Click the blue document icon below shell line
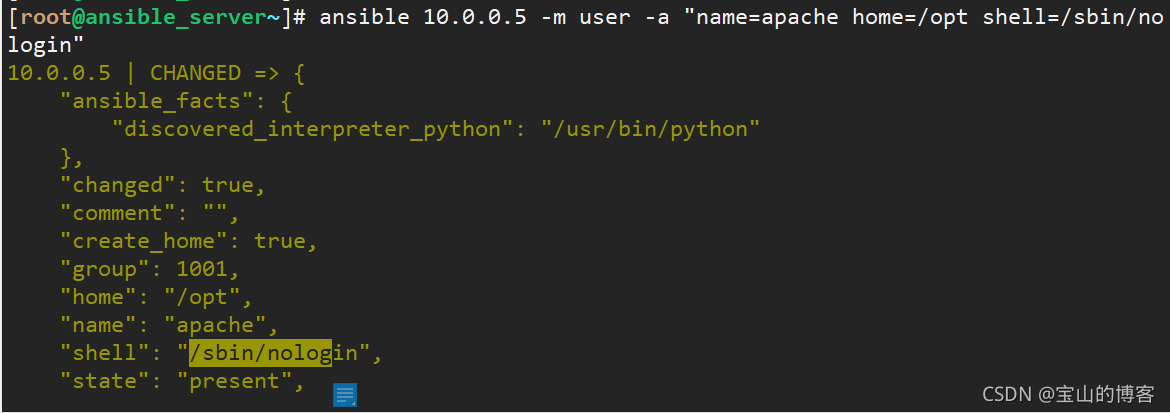 coord(345,395)
